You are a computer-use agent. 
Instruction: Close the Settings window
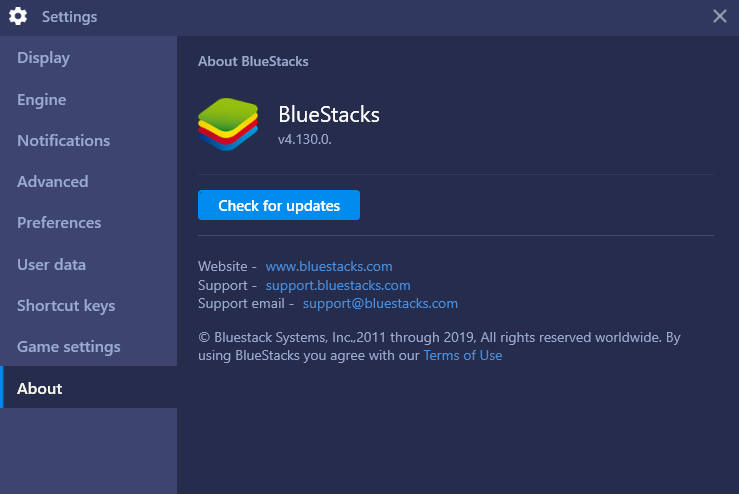click(719, 16)
